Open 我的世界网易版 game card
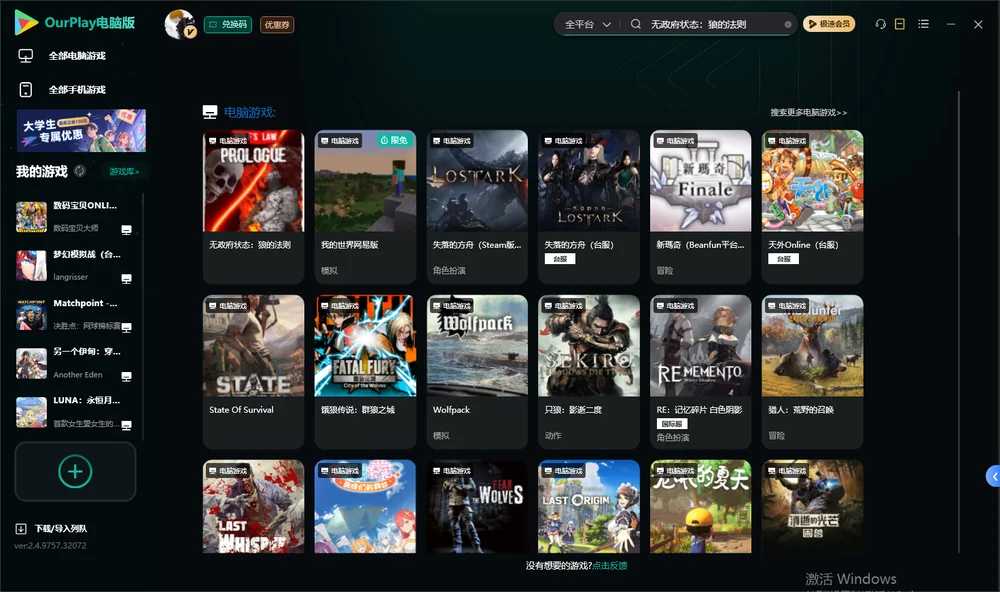The width and height of the screenshot is (1000, 592). click(x=365, y=207)
